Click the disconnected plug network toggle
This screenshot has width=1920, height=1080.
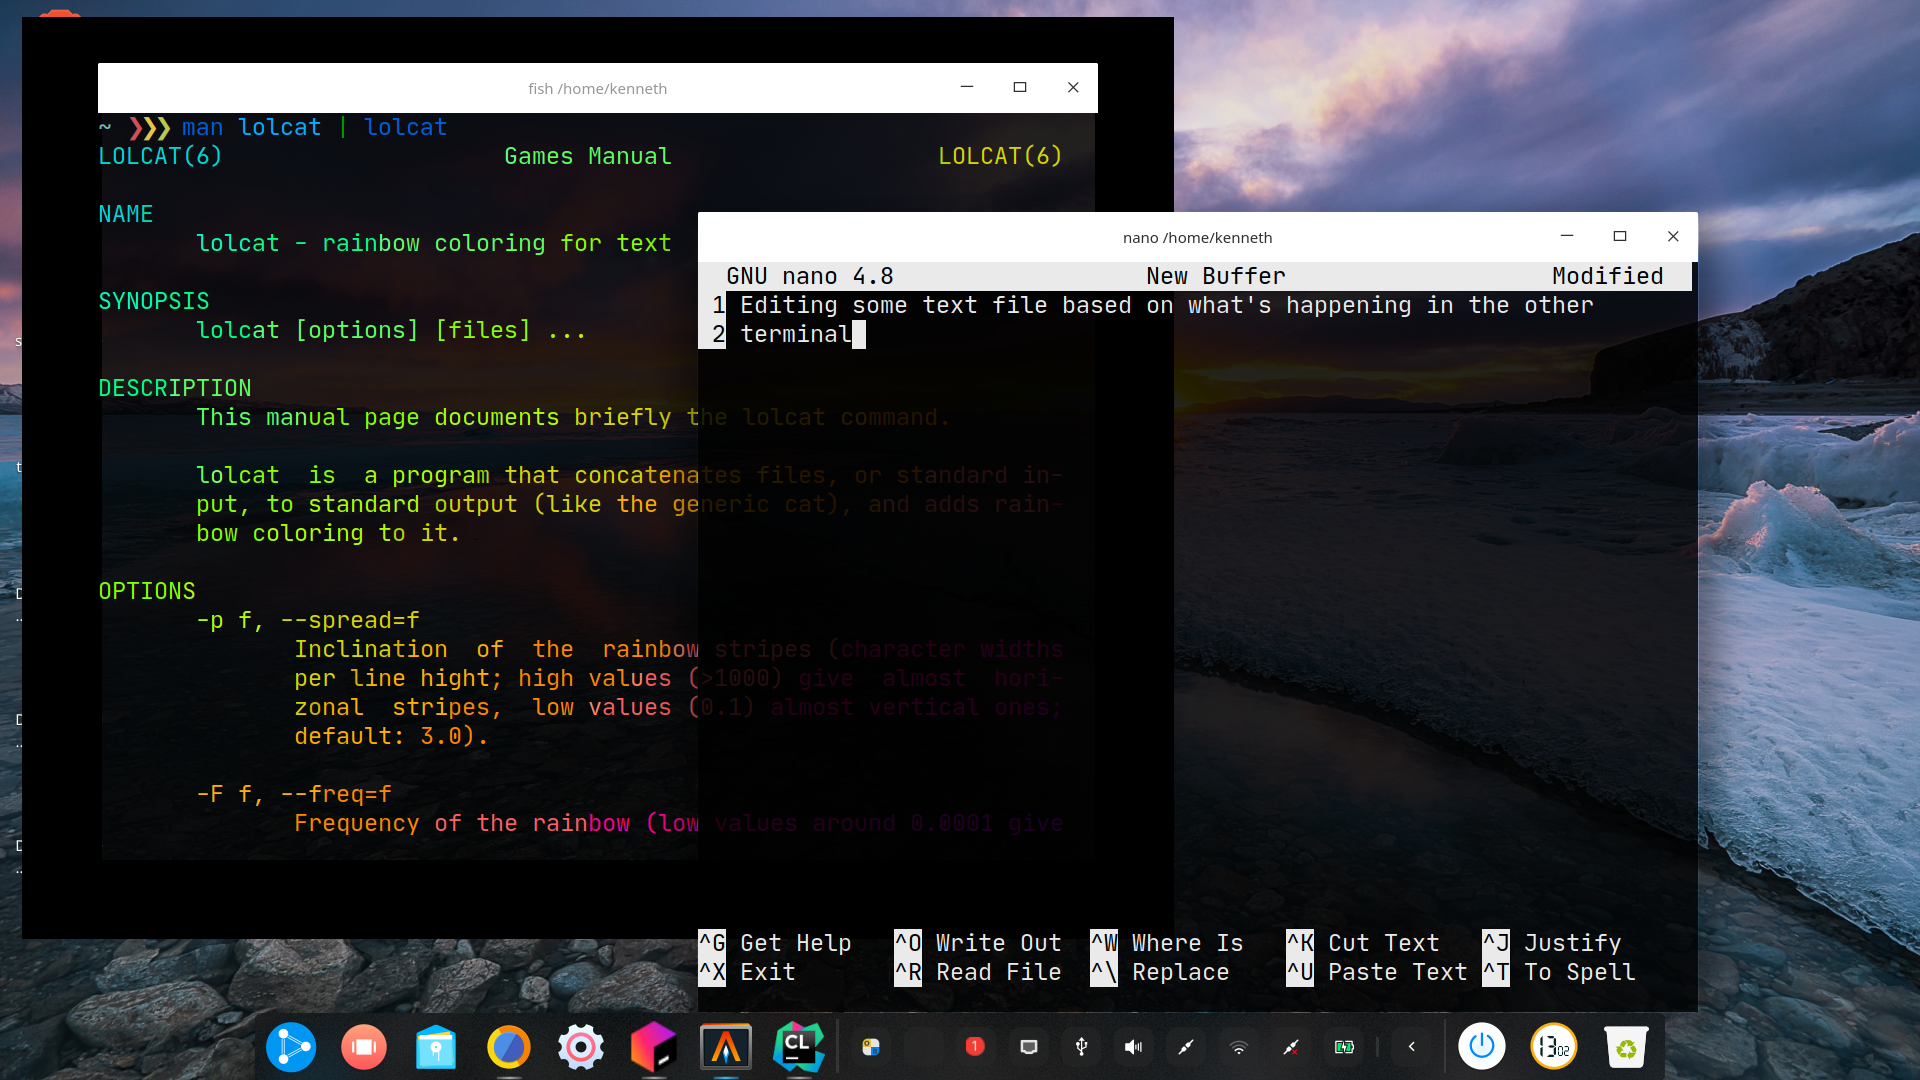click(x=1291, y=1047)
